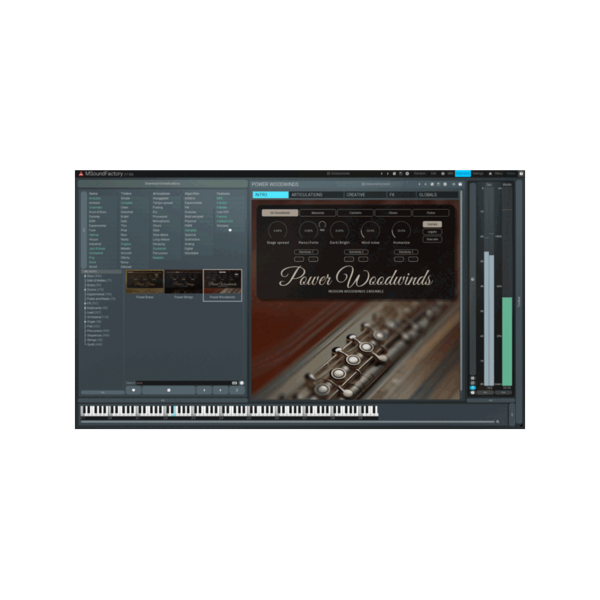Screen dimensions: 600x600
Task: Switch to the CREATIVE tab
Action: [x=363, y=195]
